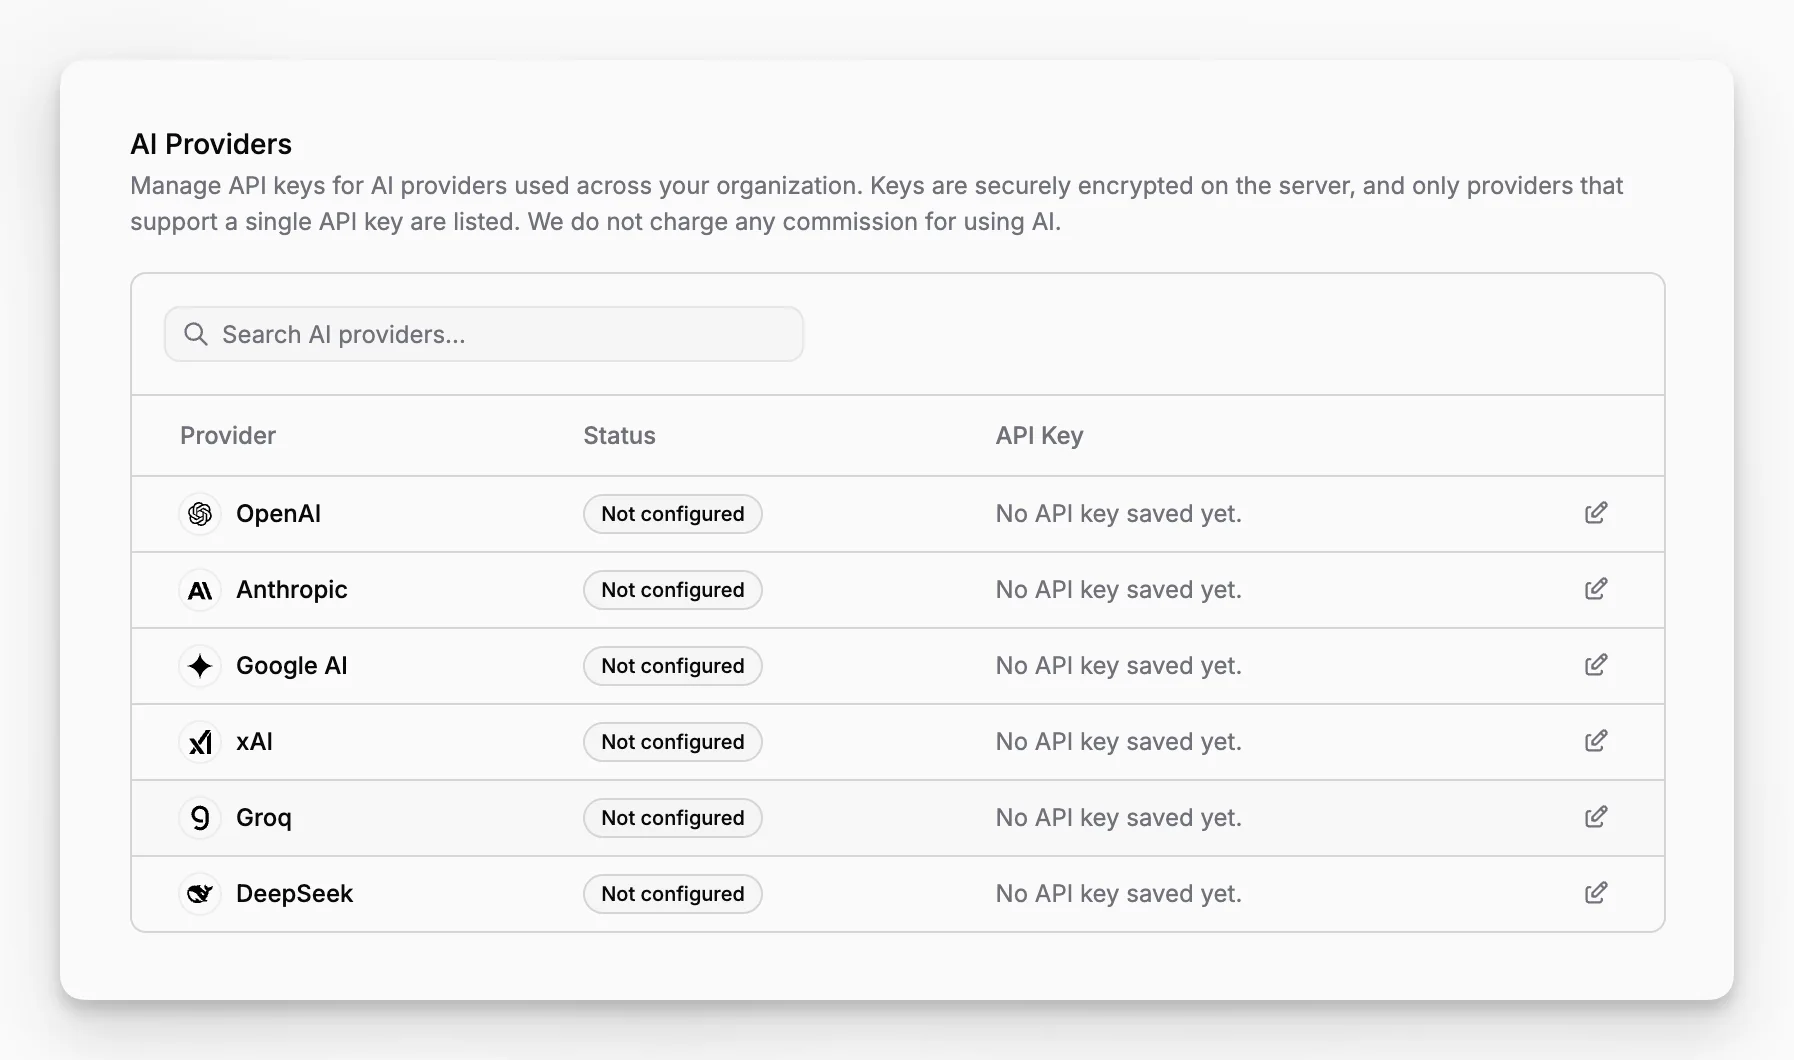Click the Provider column header
This screenshot has width=1794, height=1060.
coord(228,436)
